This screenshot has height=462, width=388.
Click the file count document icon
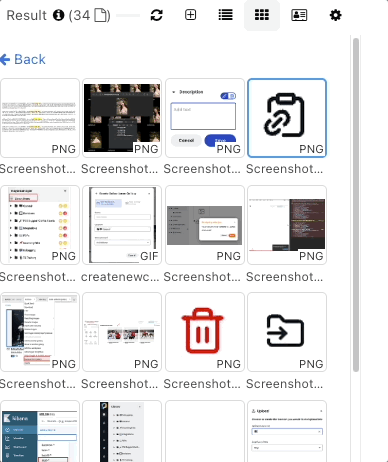click(101, 15)
